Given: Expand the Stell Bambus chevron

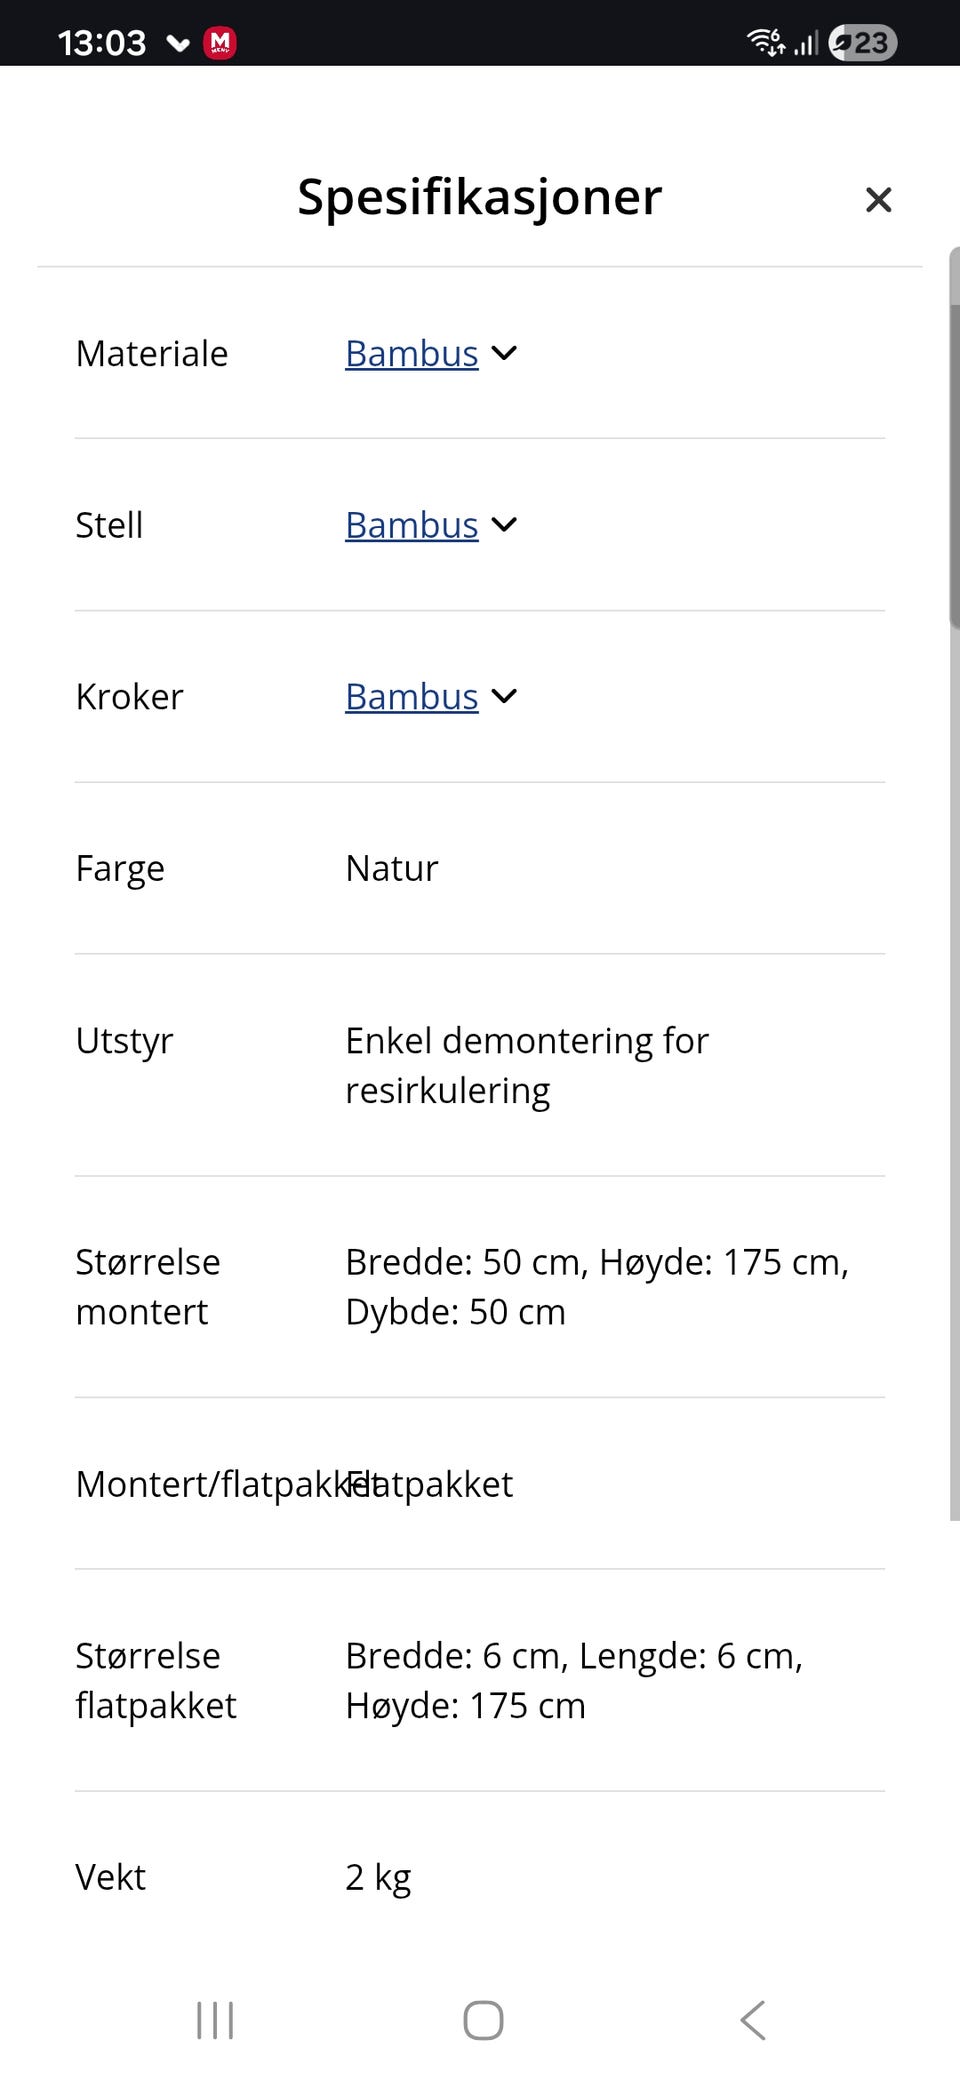Looking at the screenshot, I should click(505, 525).
